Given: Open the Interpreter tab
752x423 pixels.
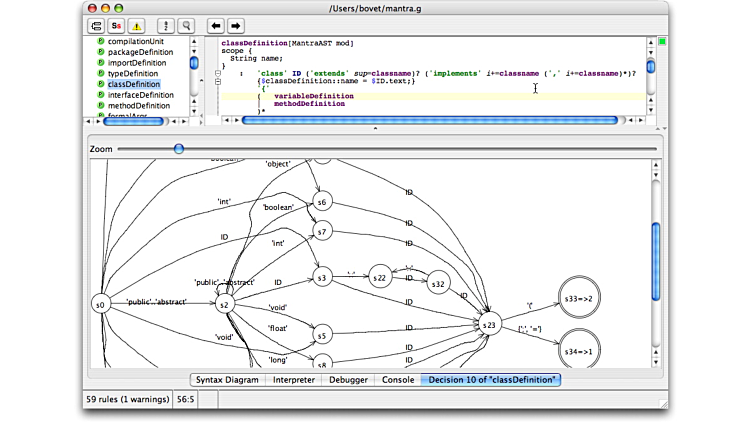Looking at the screenshot, I should (294, 380).
